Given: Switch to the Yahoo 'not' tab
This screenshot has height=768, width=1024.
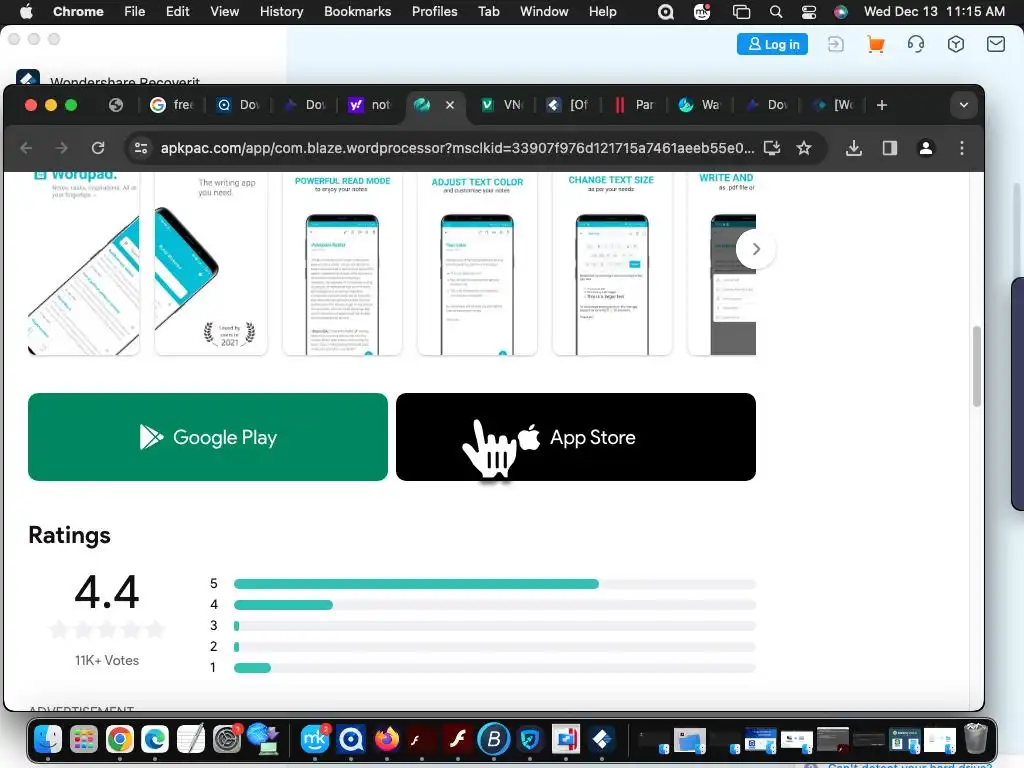Looking at the screenshot, I should (369, 105).
